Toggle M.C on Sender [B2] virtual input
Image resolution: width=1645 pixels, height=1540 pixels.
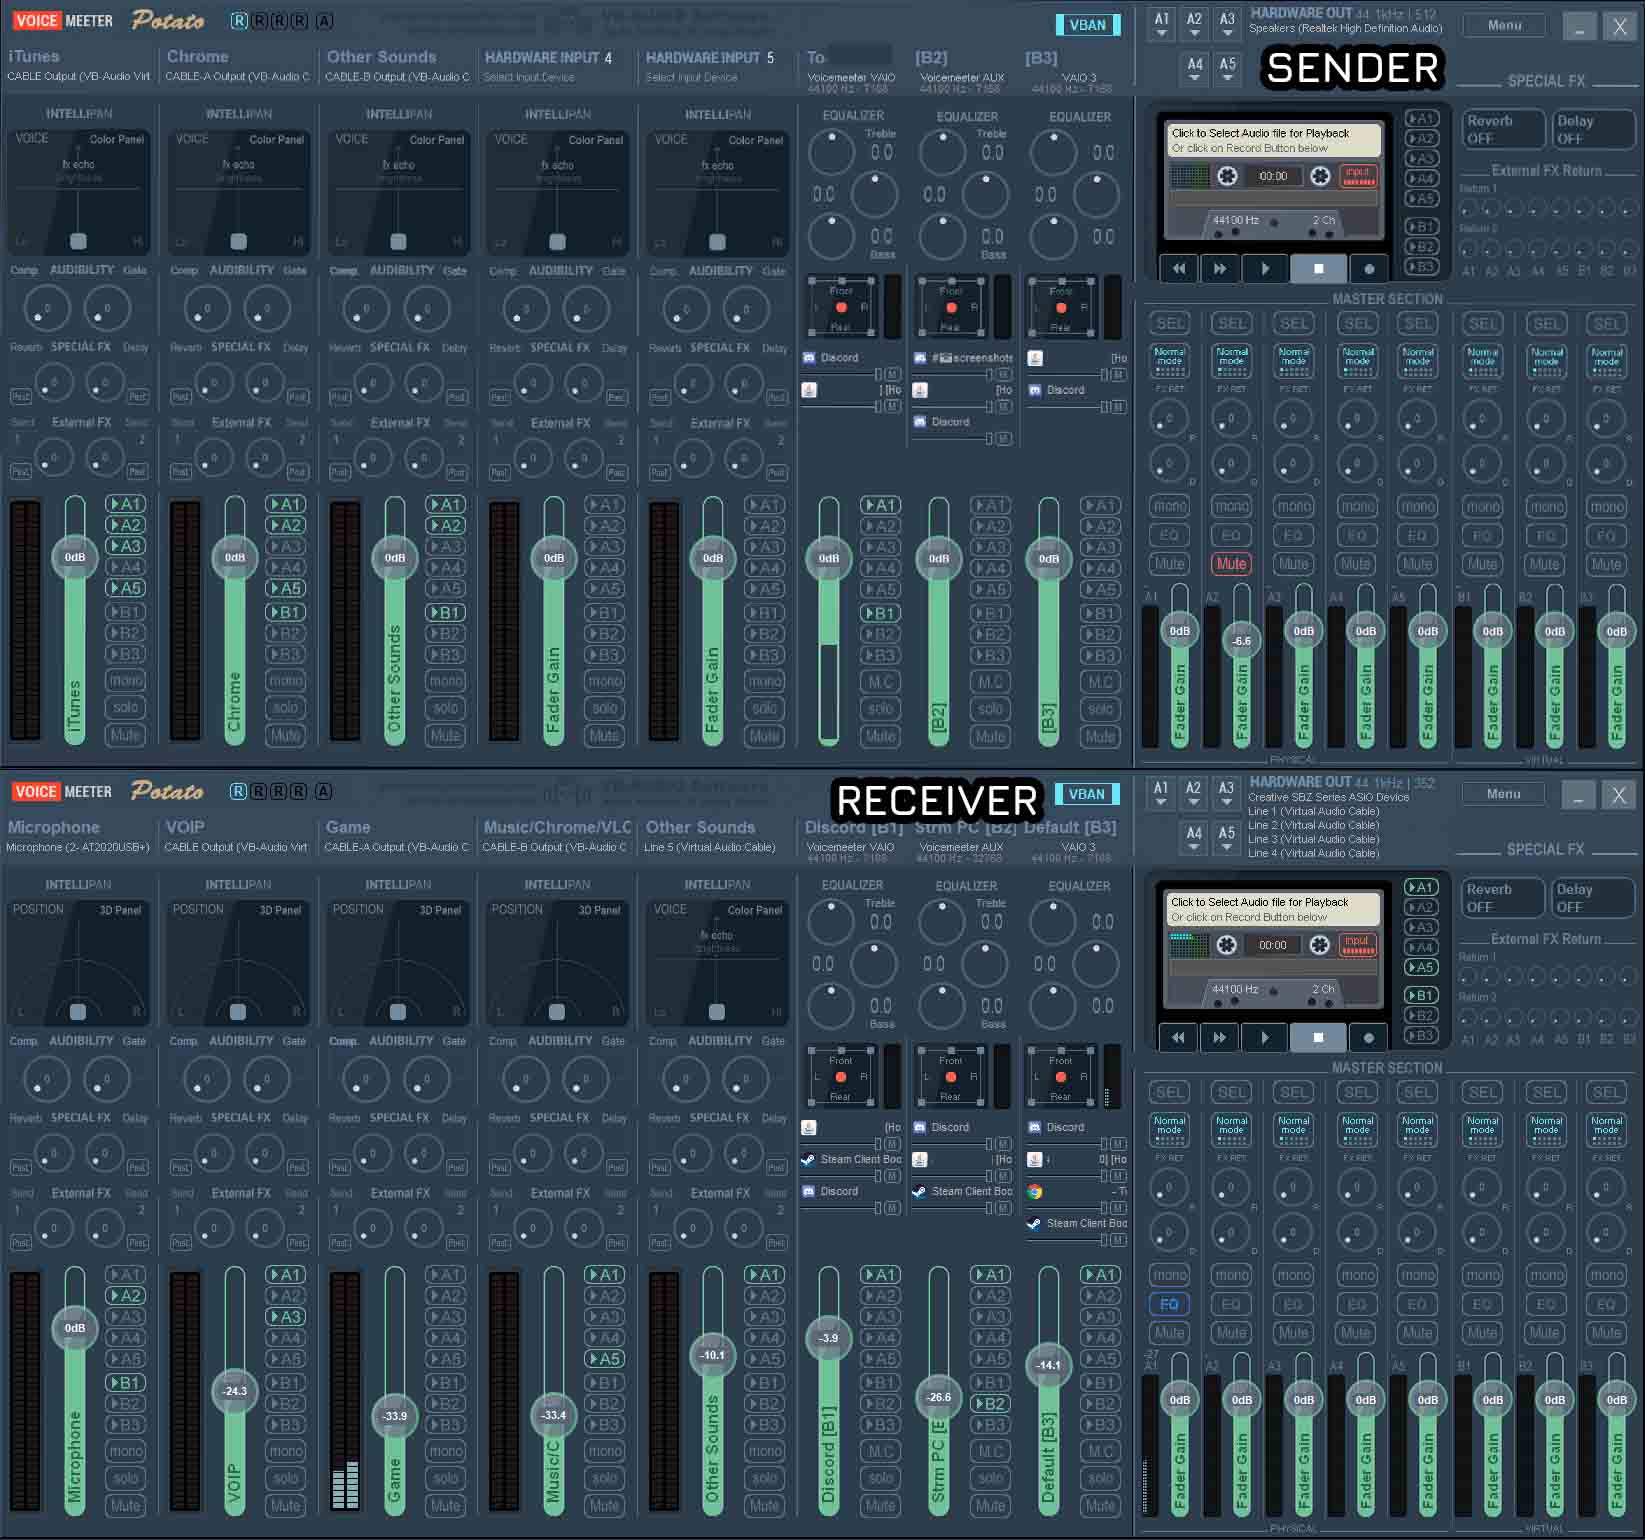pyautogui.click(x=990, y=682)
